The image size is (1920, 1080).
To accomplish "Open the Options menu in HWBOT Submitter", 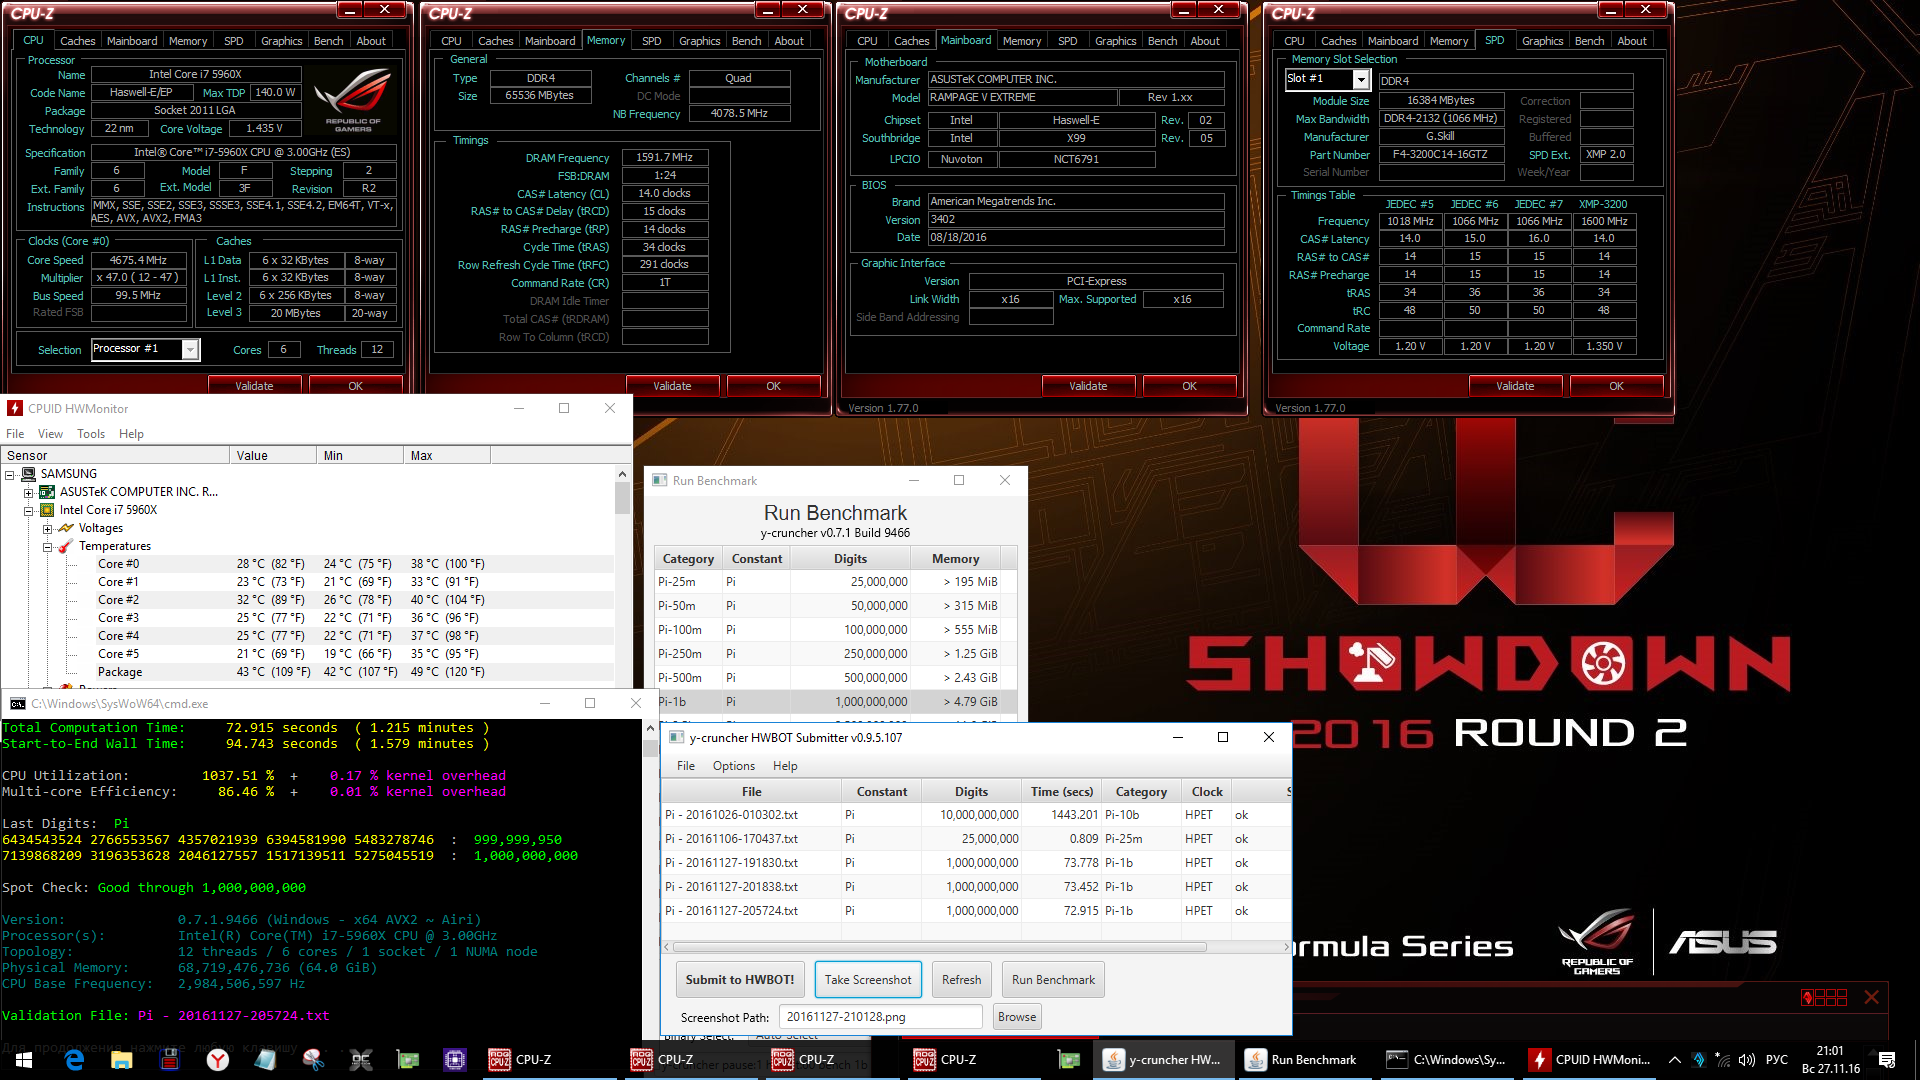I will tap(734, 766).
